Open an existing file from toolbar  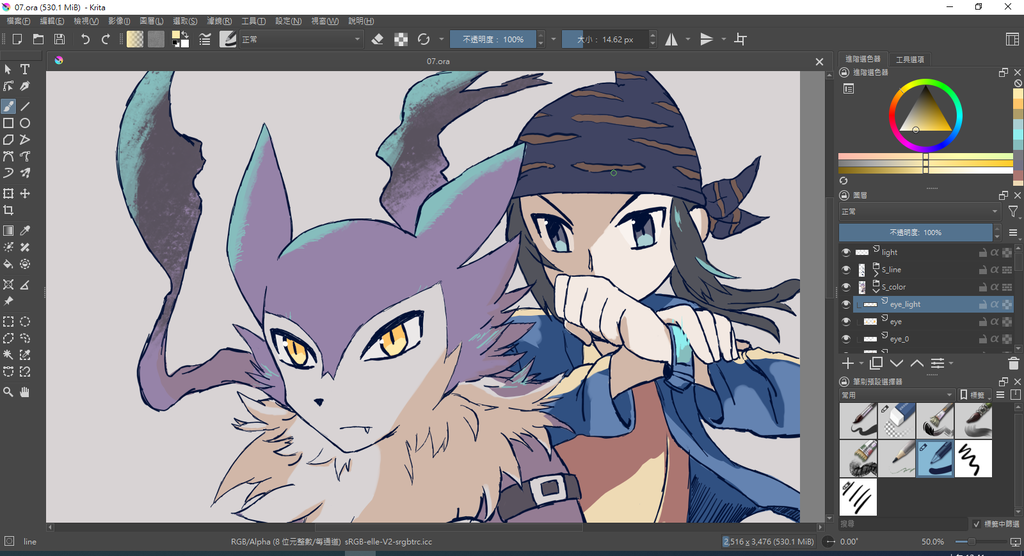39,39
